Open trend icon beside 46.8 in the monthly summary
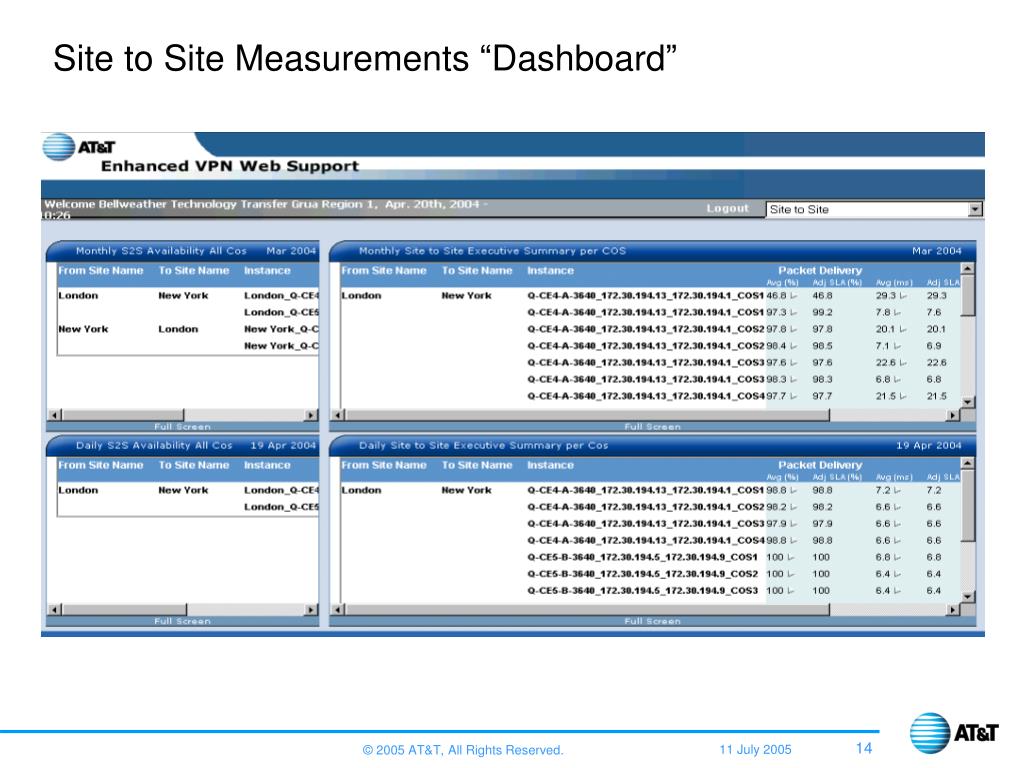 [793, 296]
